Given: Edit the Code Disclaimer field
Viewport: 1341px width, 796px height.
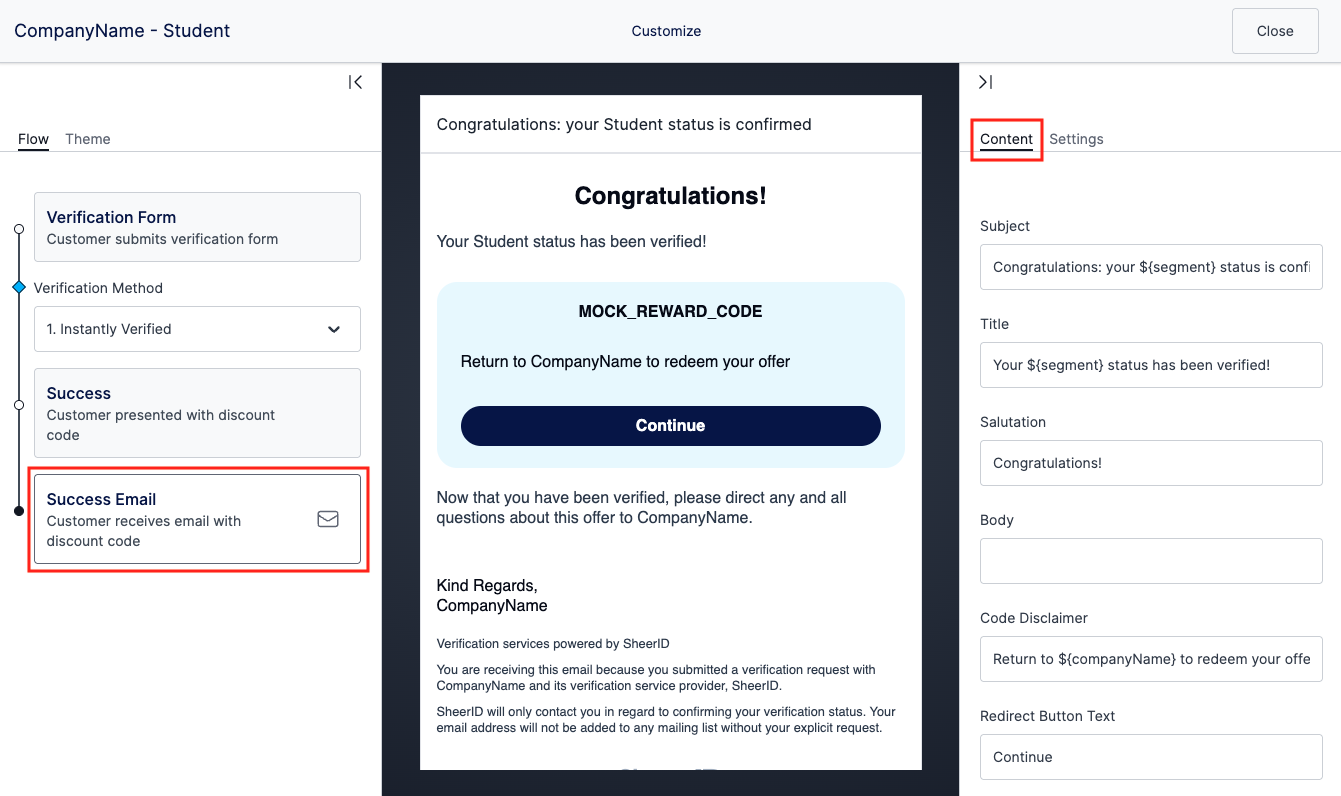Looking at the screenshot, I should pos(1151,659).
